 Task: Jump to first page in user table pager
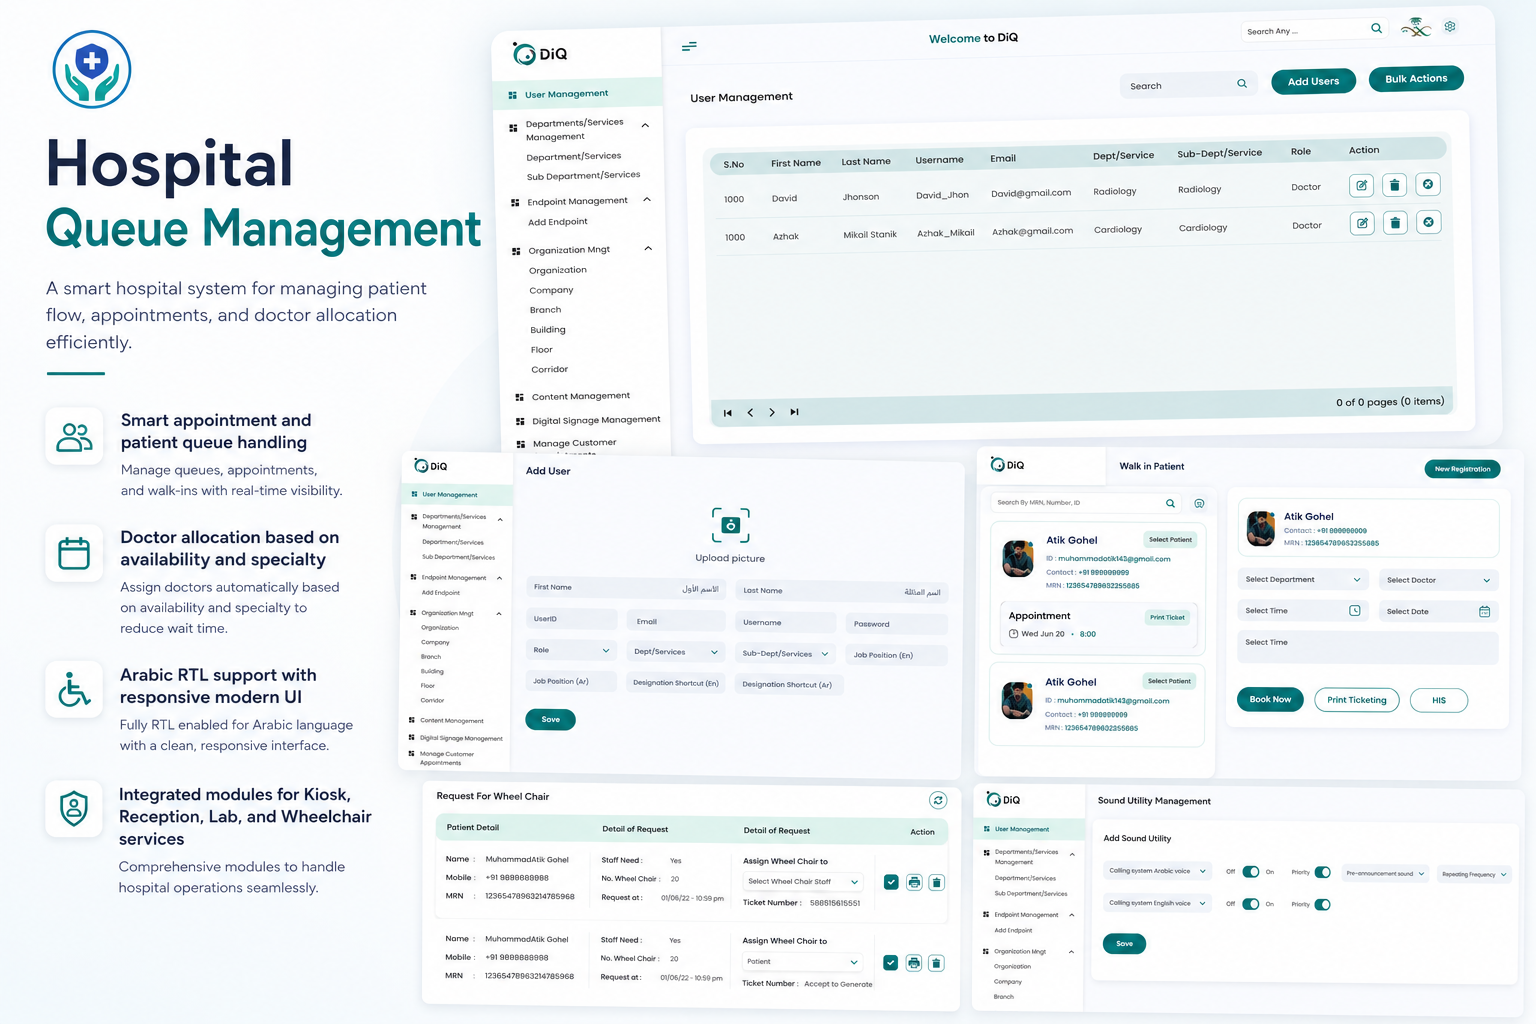[728, 413]
